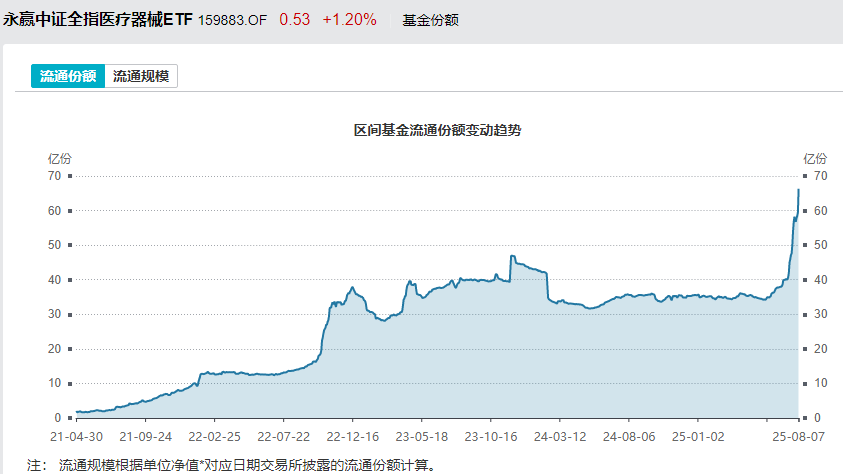Screen dimensions: 843x474
Task: Click the left axis unit label 亿份
Action: coord(59,159)
